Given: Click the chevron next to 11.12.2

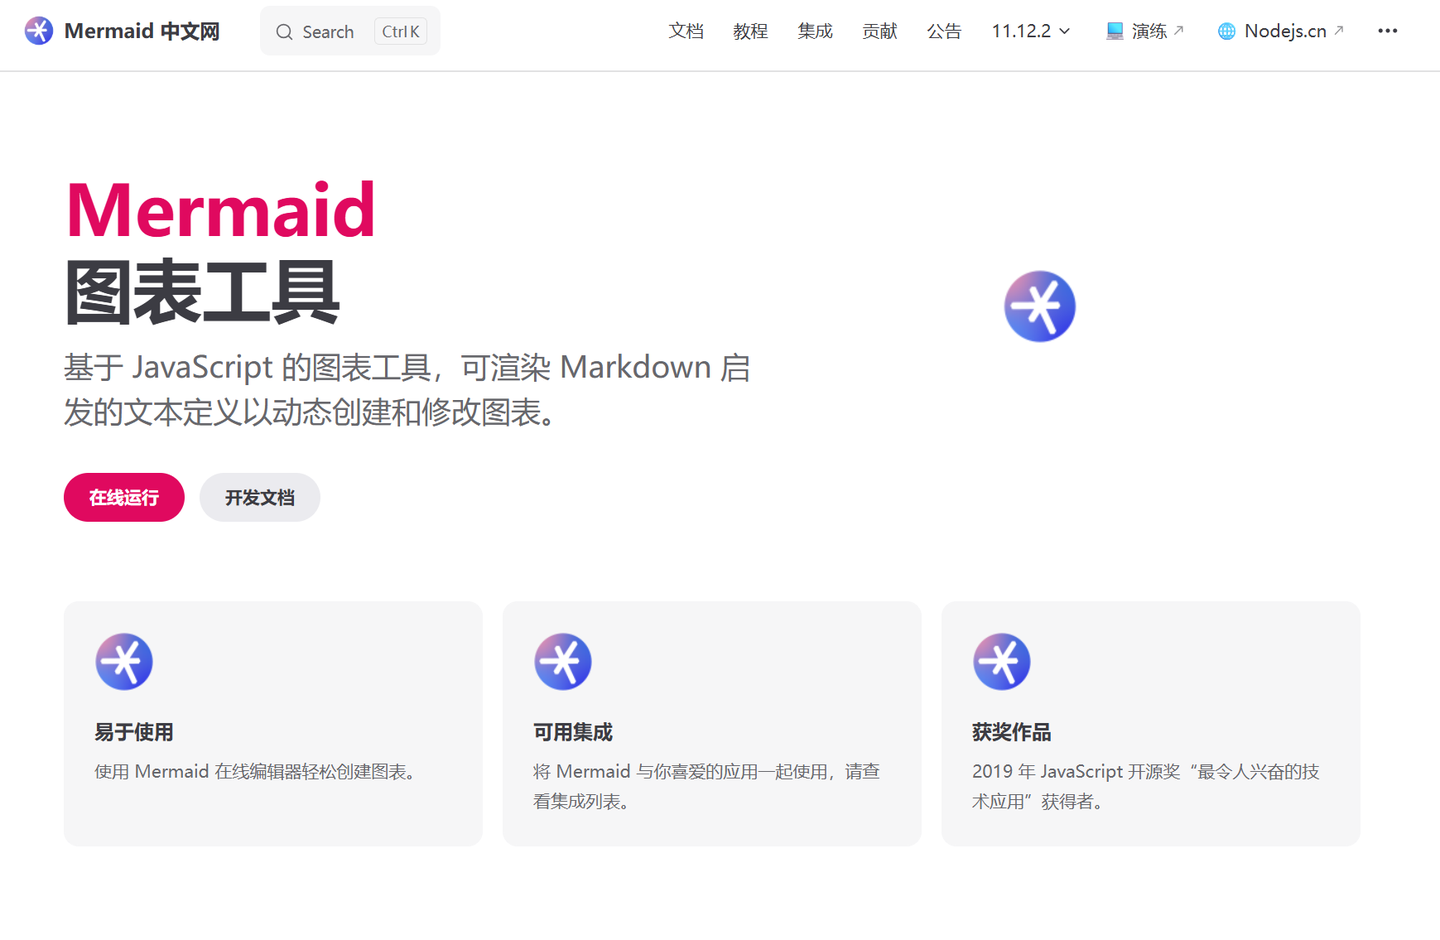Looking at the screenshot, I should (1065, 31).
